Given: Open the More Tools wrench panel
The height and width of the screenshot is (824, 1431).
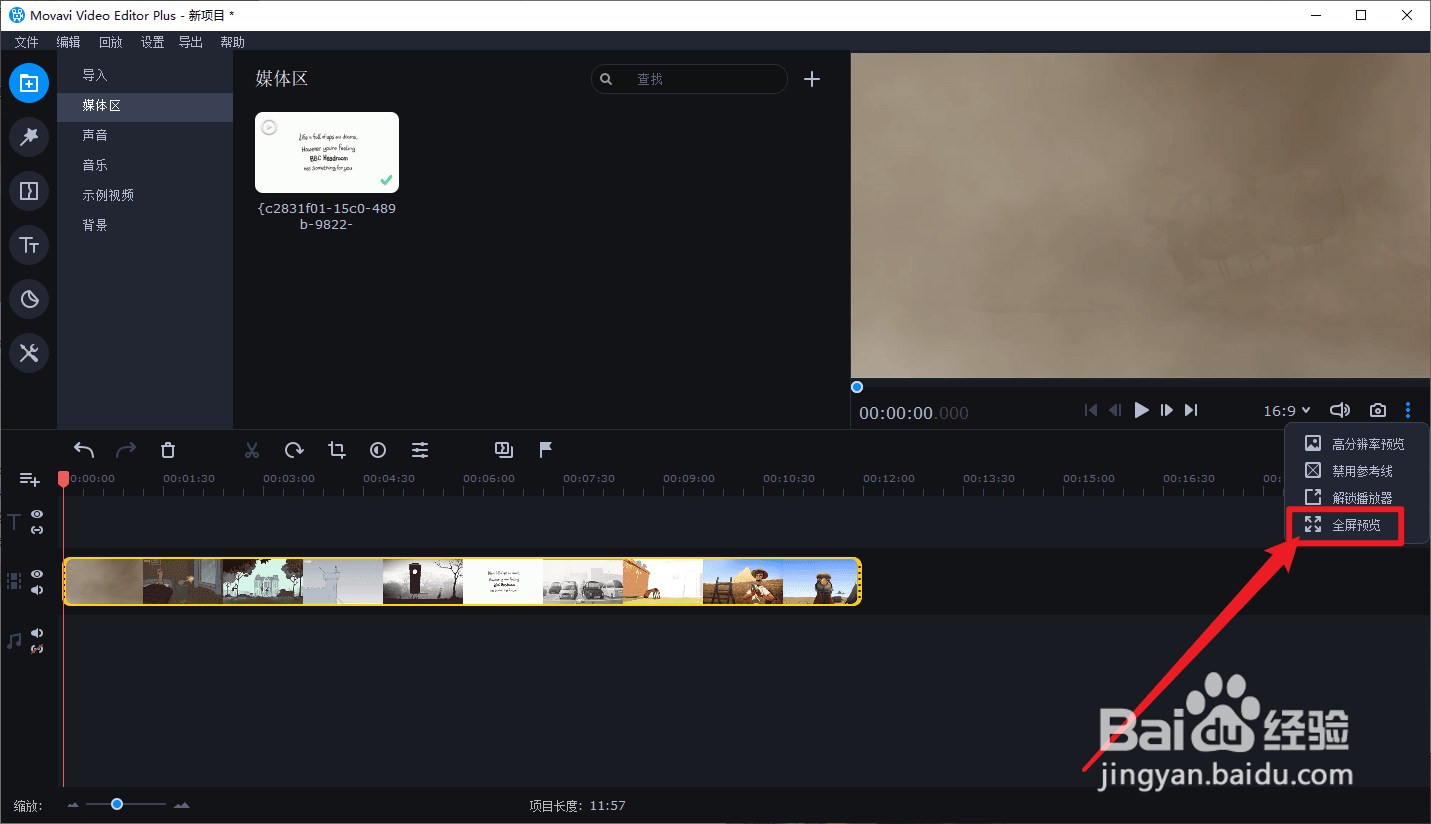Looking at the screenshot, I should point(29,353).
